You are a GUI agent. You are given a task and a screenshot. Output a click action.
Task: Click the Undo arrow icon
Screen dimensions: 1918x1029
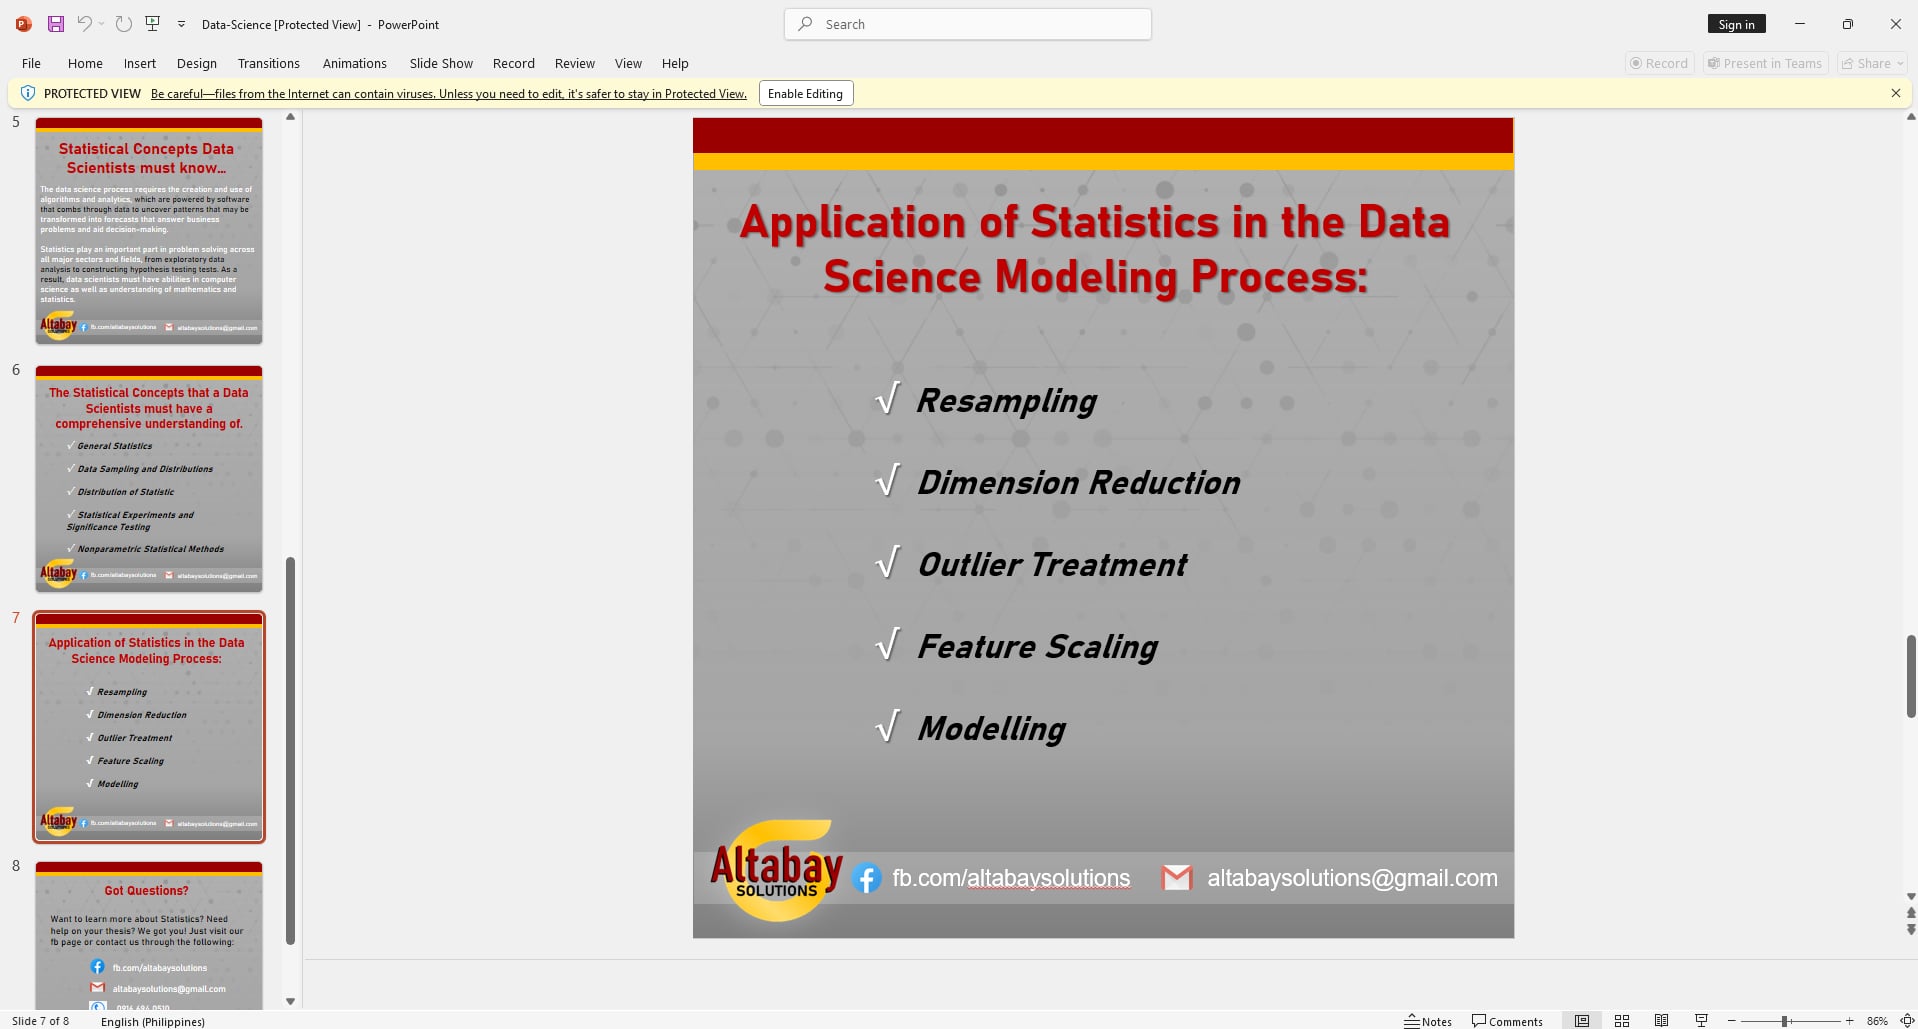(84, 24)
